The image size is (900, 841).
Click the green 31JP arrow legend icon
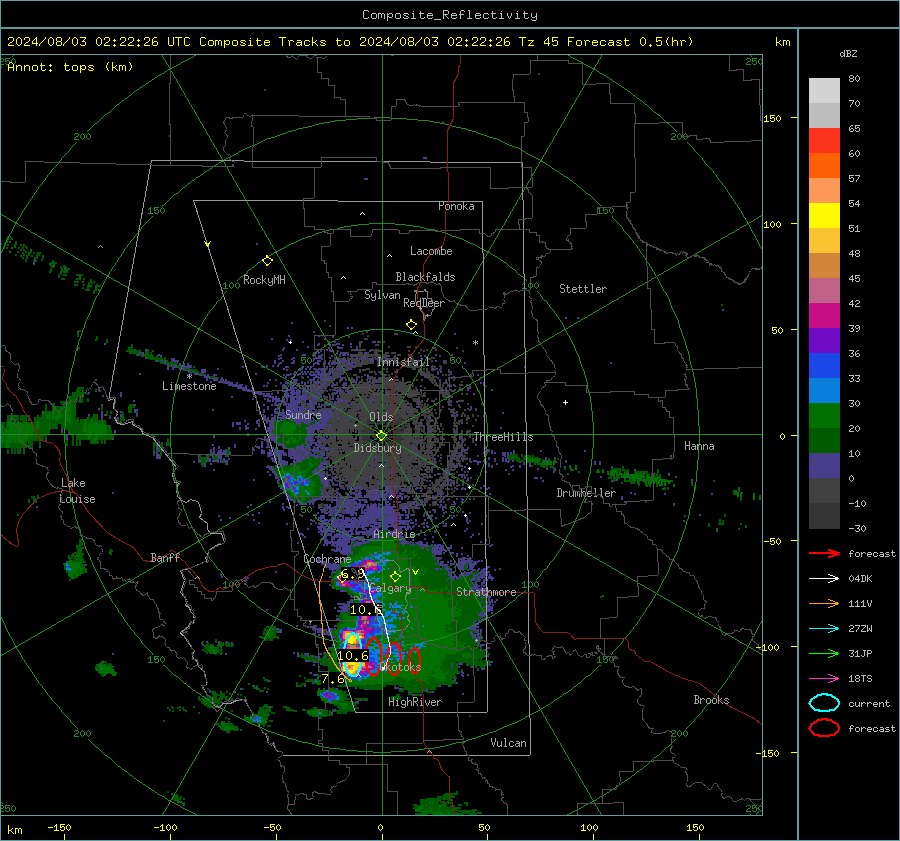pos(824,653)
